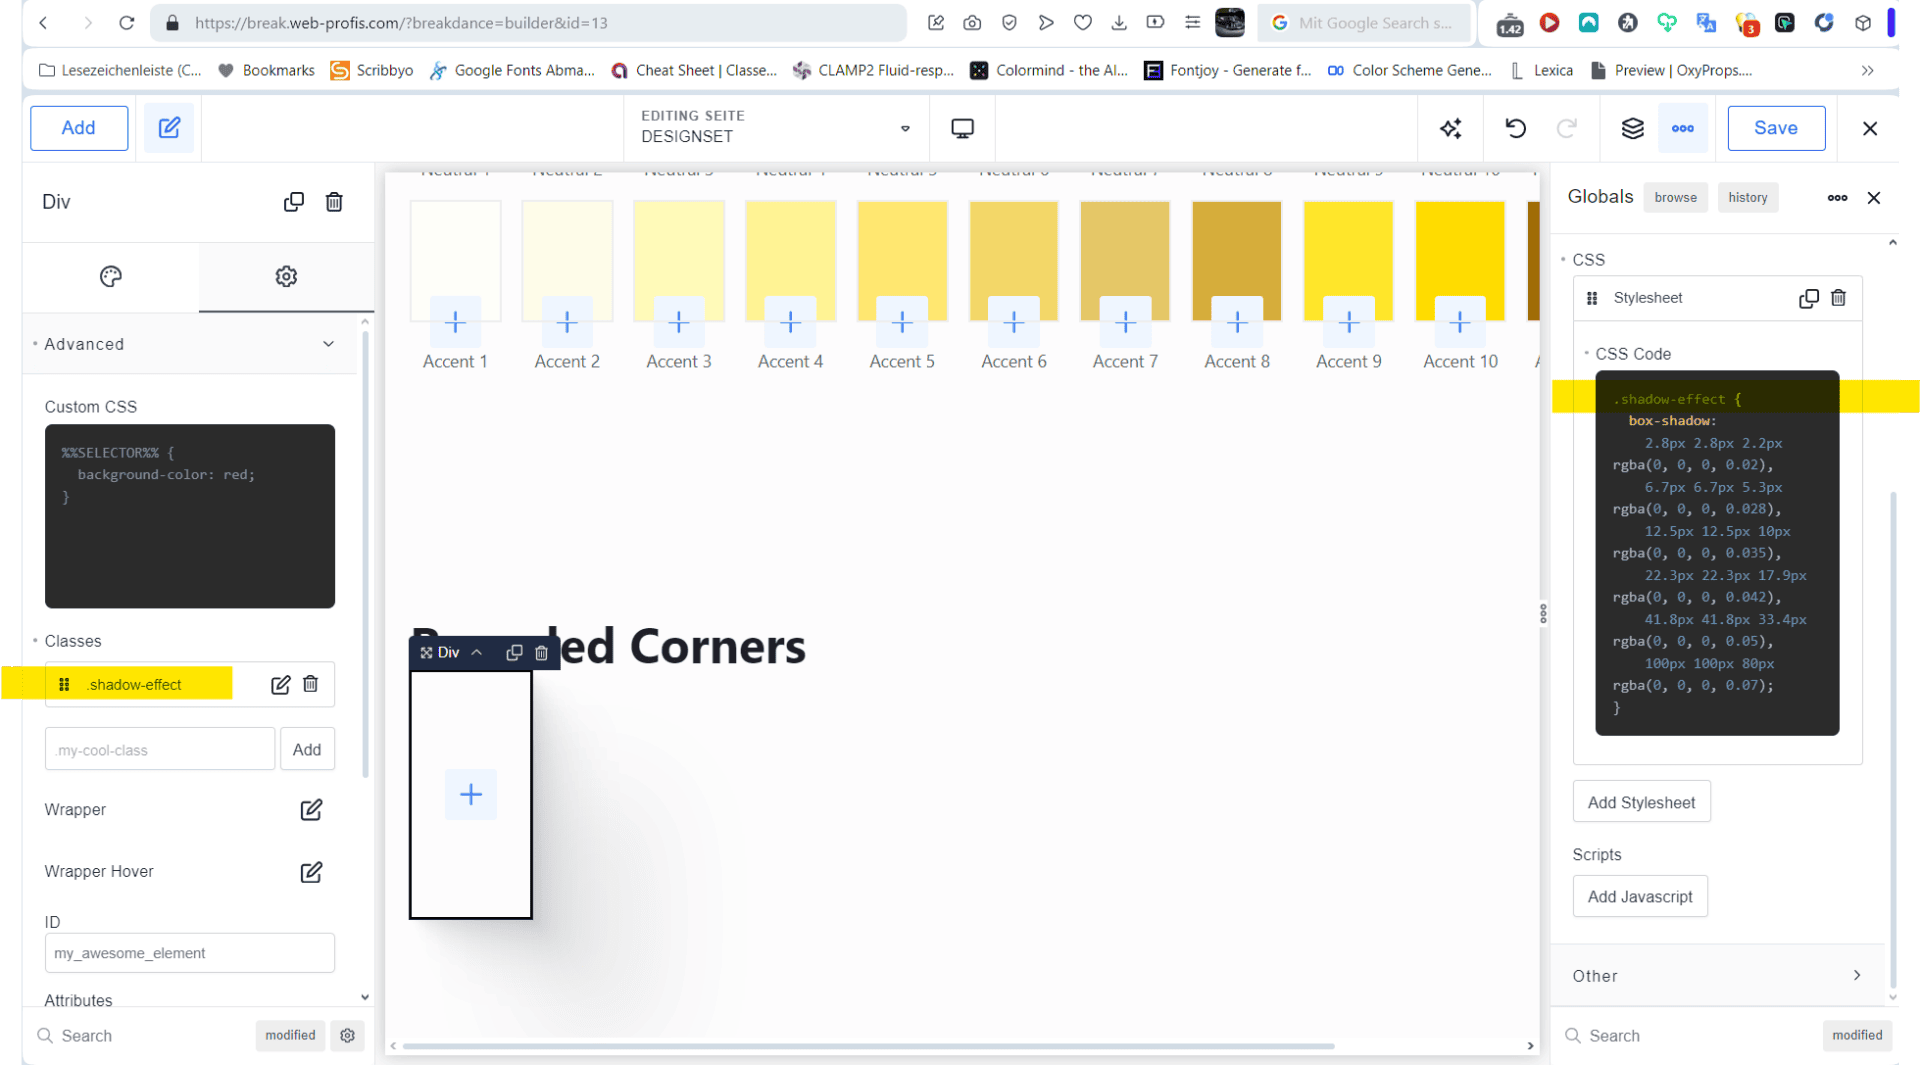Open the history tab in Globals
This screenshot has width=1920, height=1065.
pos(1747,198)
